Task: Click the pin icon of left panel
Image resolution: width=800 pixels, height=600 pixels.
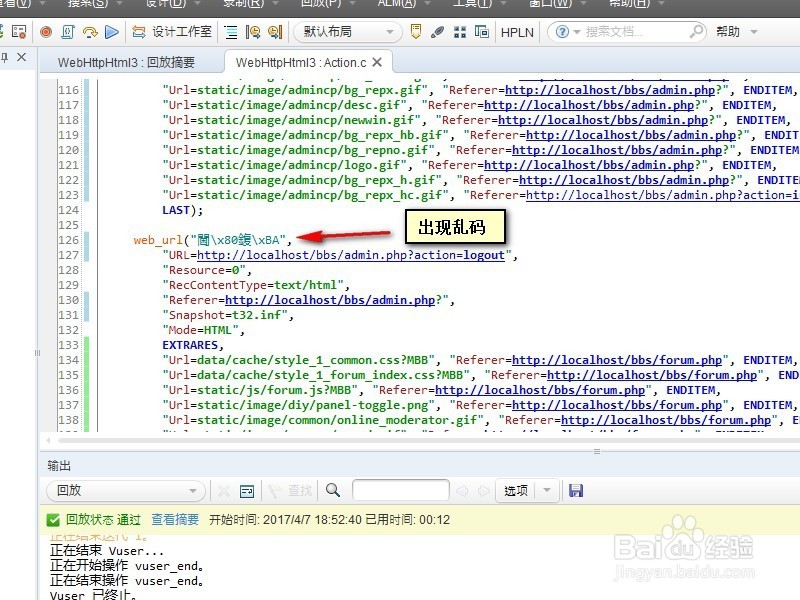Action: click(x=5, y=57)
